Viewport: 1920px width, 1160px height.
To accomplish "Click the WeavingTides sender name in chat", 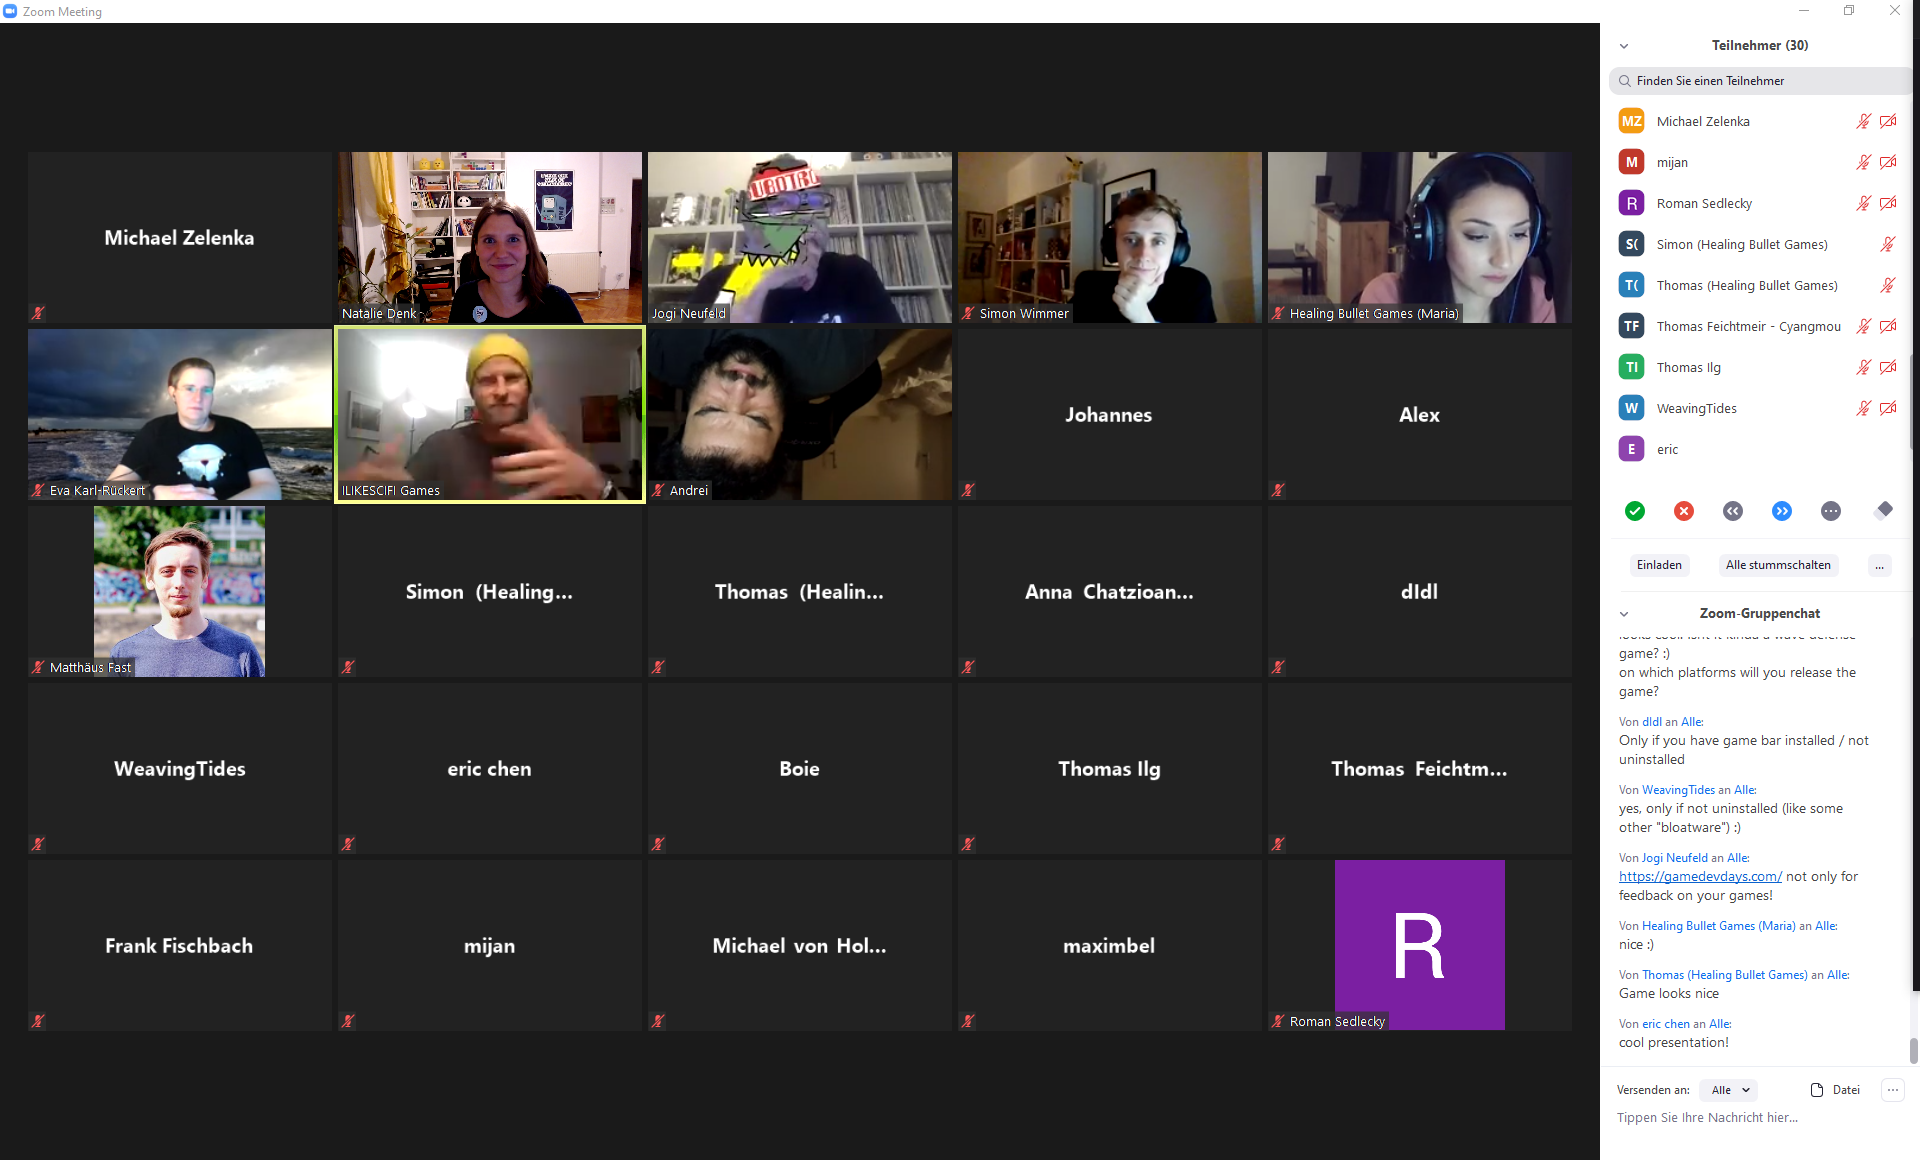I will [1678, 790].
